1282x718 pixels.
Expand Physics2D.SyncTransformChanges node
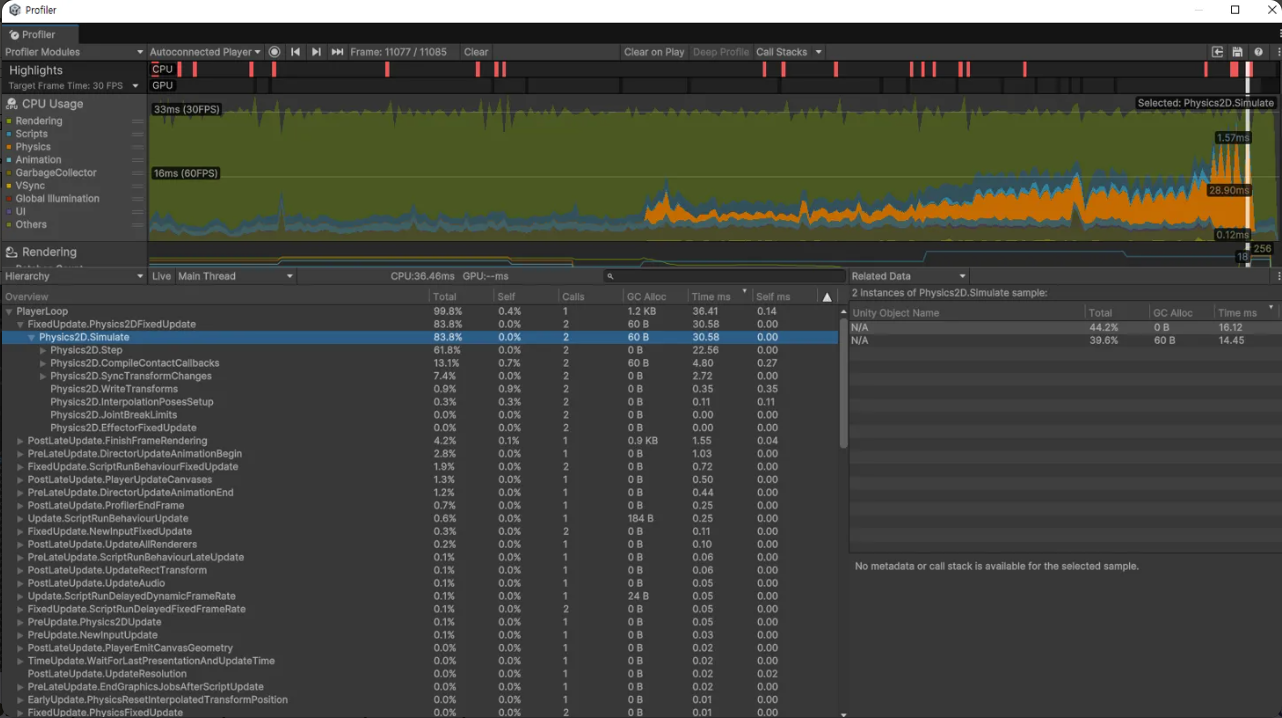pyautogui.click(x=43, y=377)
